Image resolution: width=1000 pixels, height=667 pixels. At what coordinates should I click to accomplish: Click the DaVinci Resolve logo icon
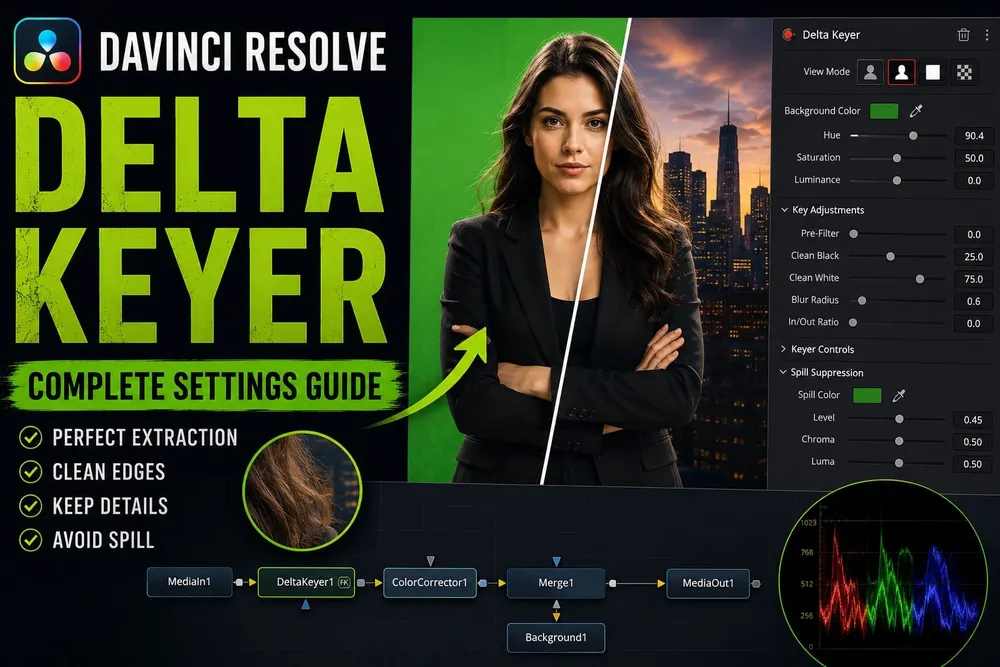(47, 50)
